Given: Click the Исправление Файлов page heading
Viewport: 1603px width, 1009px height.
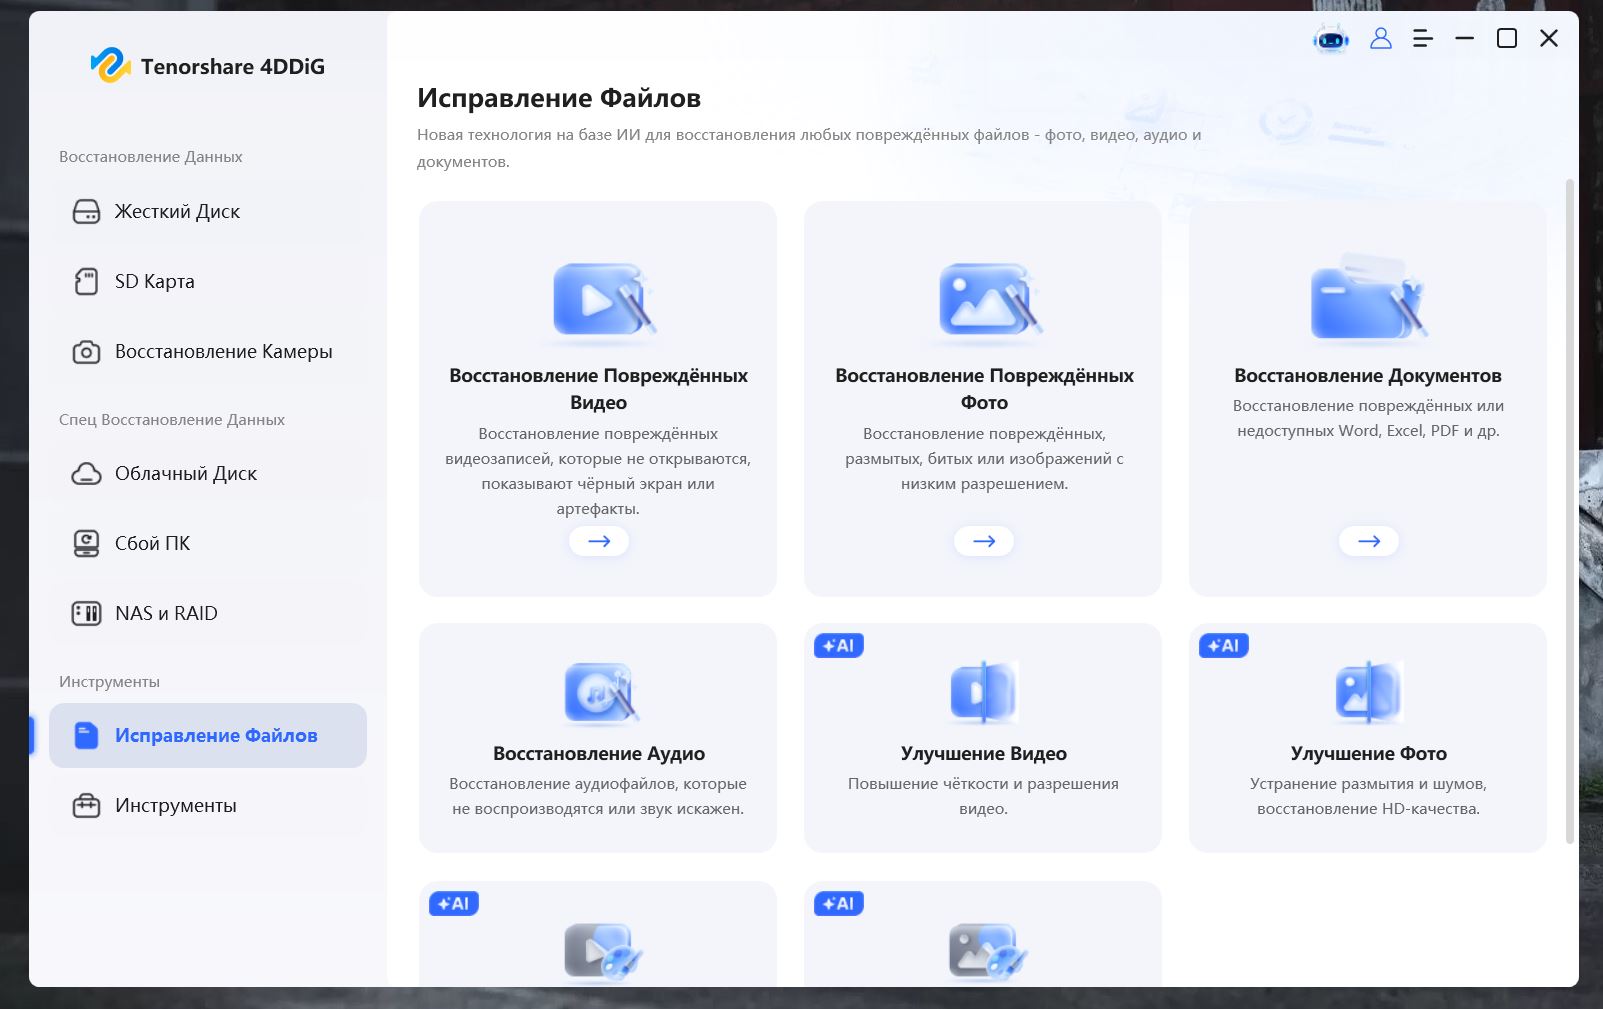Looking at the screenshot, I should point(559,98).
